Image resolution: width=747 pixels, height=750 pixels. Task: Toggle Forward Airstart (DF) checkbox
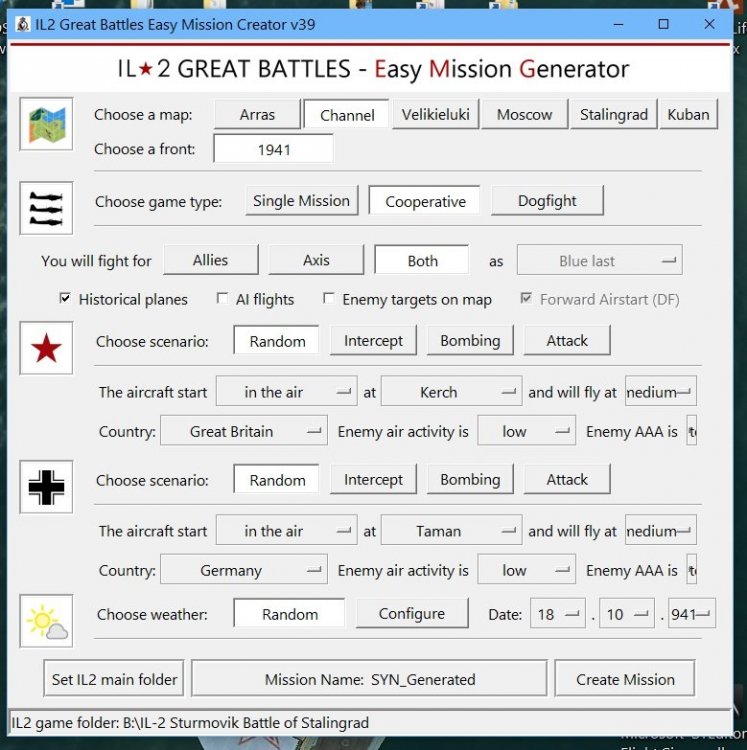pyautogui.click(x=526, y=299)
